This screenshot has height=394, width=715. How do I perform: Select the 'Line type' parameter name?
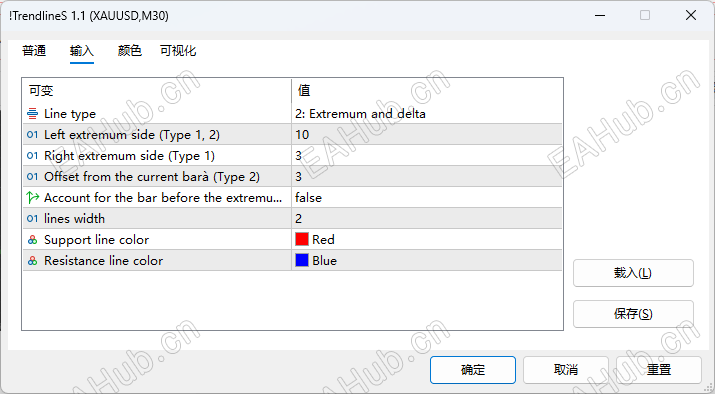tap(70, 114)
